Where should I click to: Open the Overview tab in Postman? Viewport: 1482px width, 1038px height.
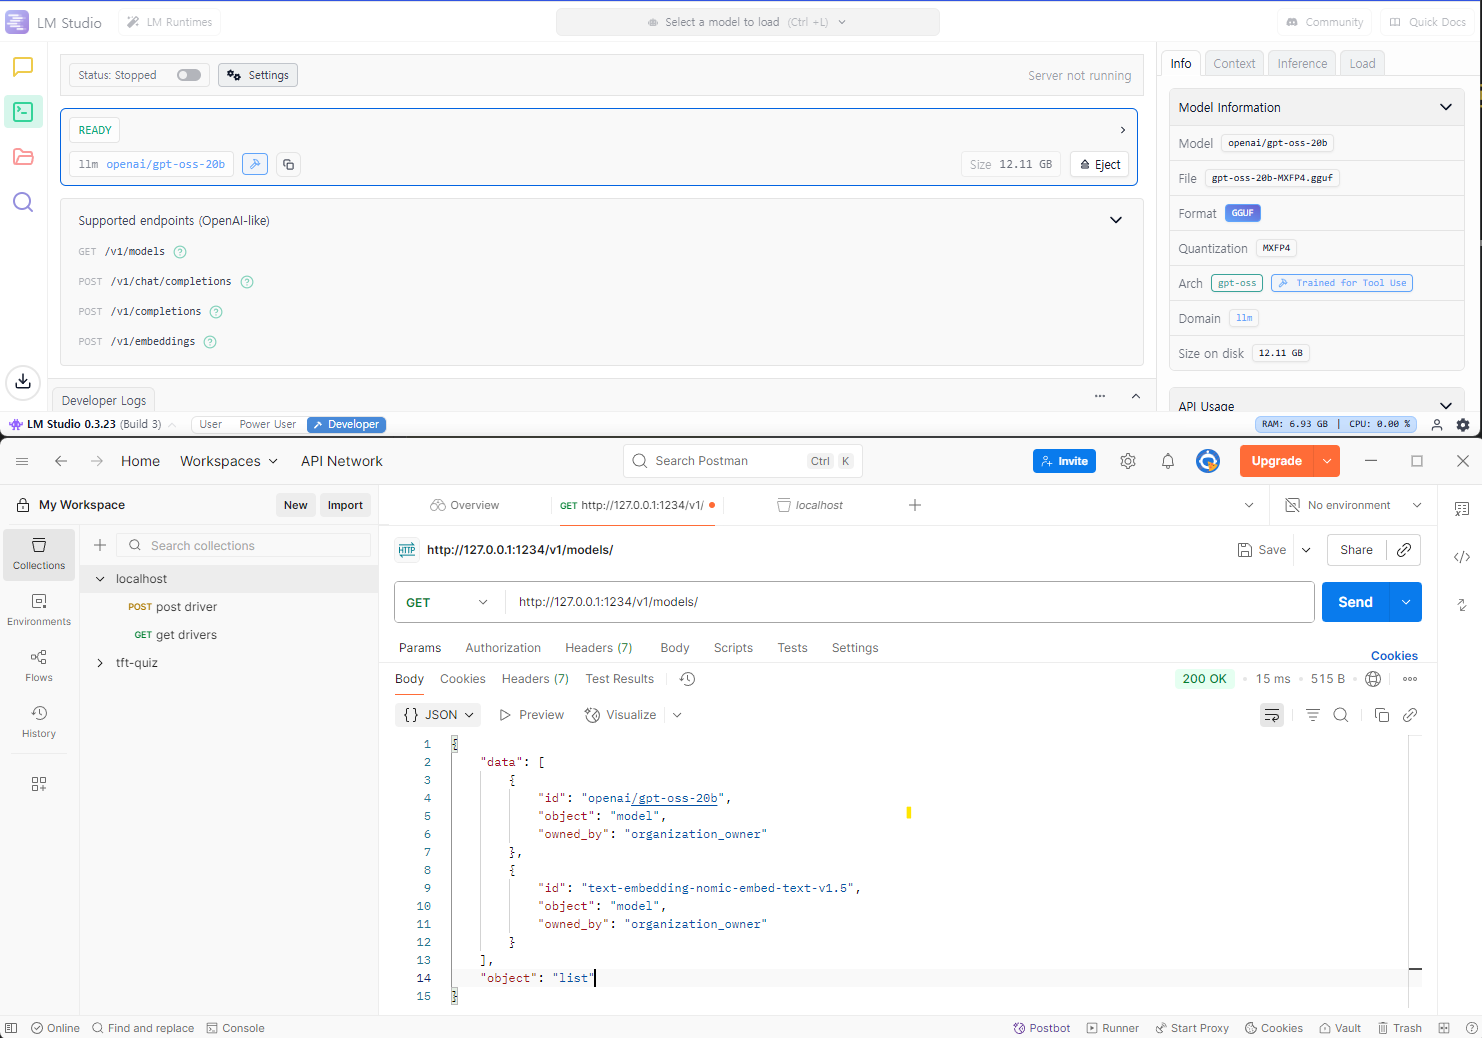(465, 505)
